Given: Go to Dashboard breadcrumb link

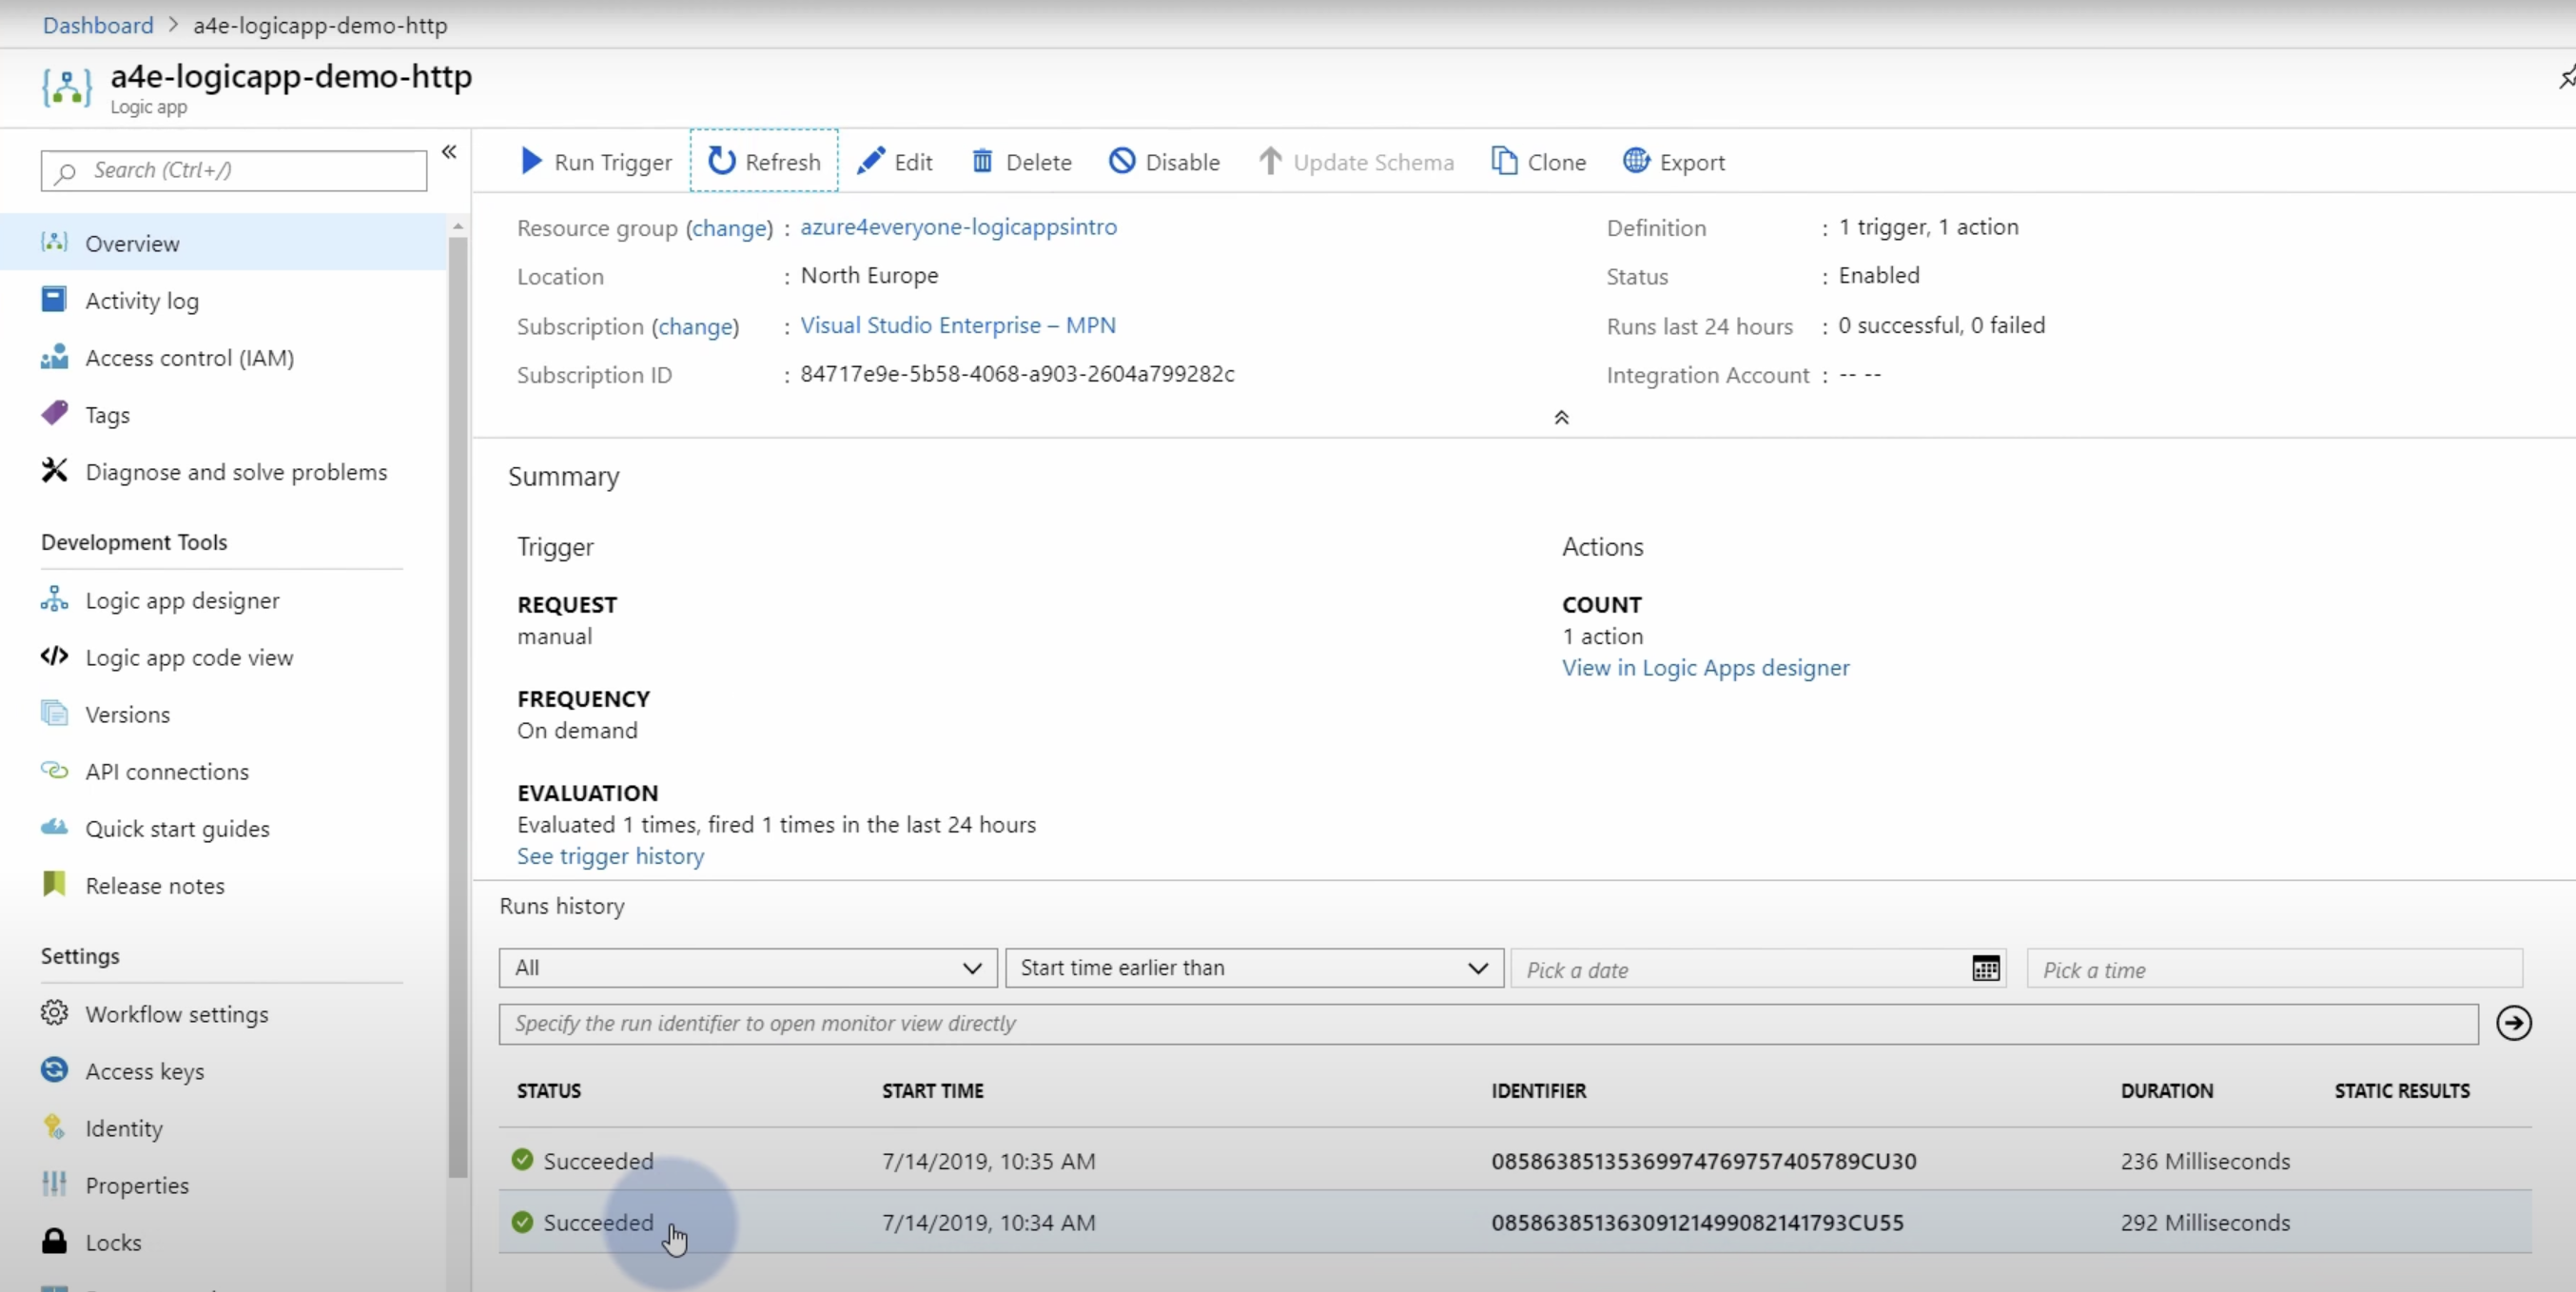Looking at the screenshot, I should [x=98, y=25].
